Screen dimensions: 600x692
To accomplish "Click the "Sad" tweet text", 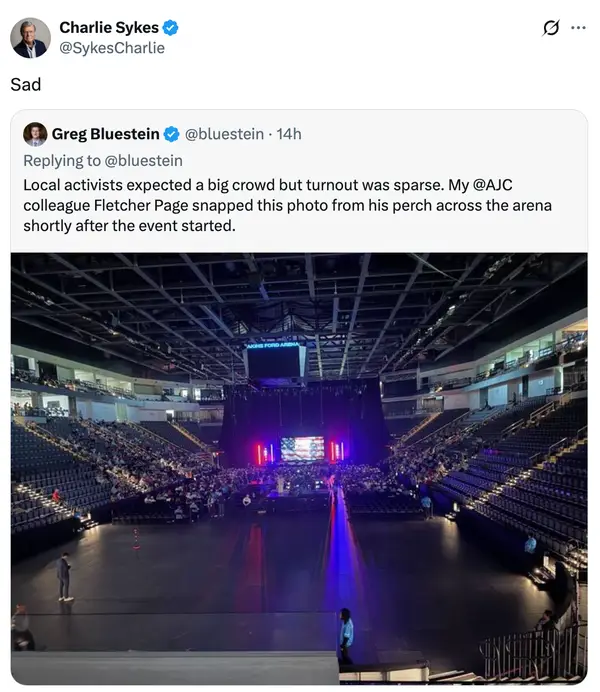I will pos(26,84).
